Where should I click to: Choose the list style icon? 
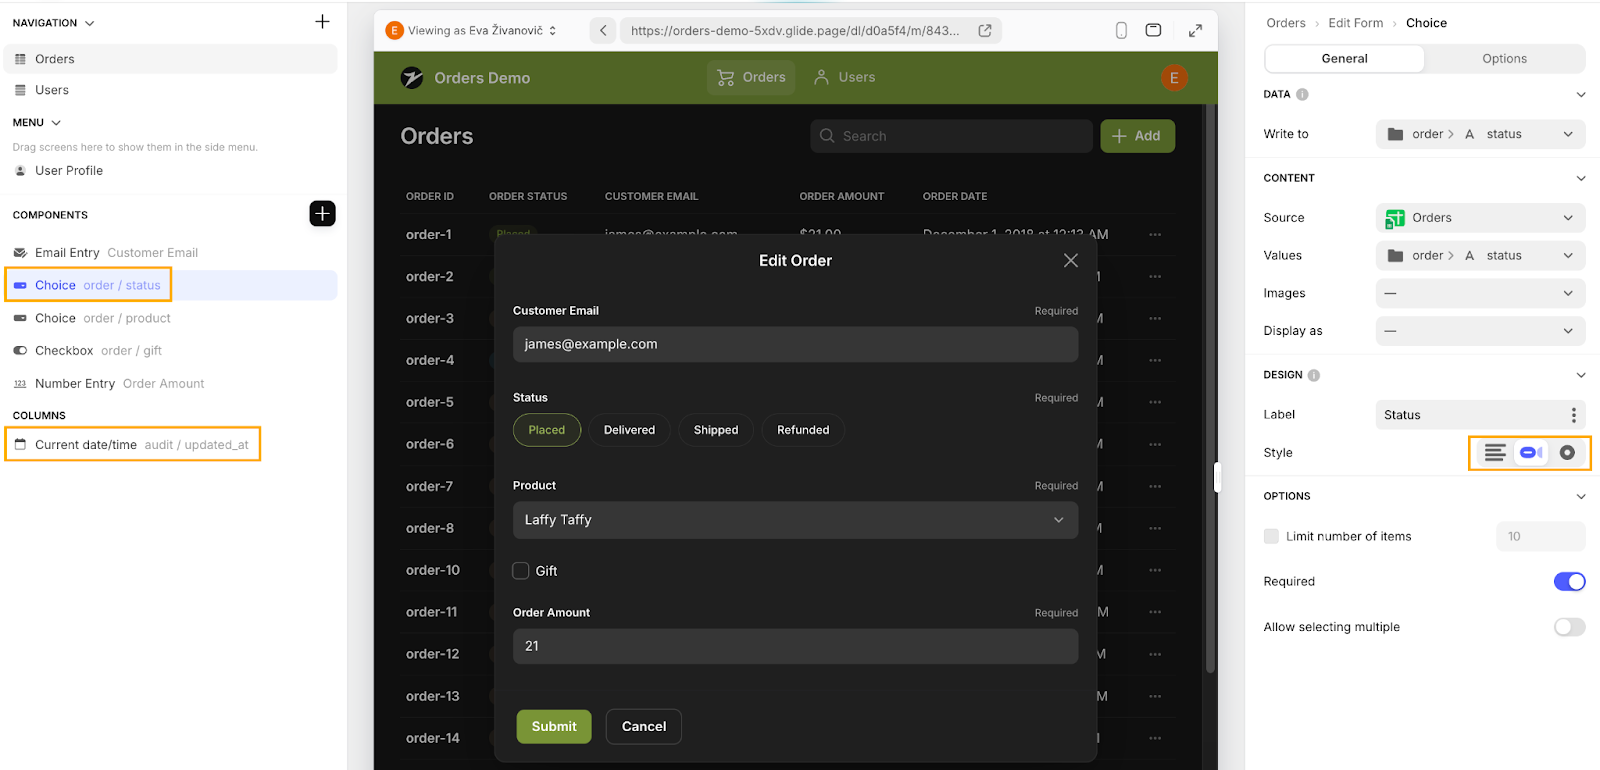point(1495,453)
